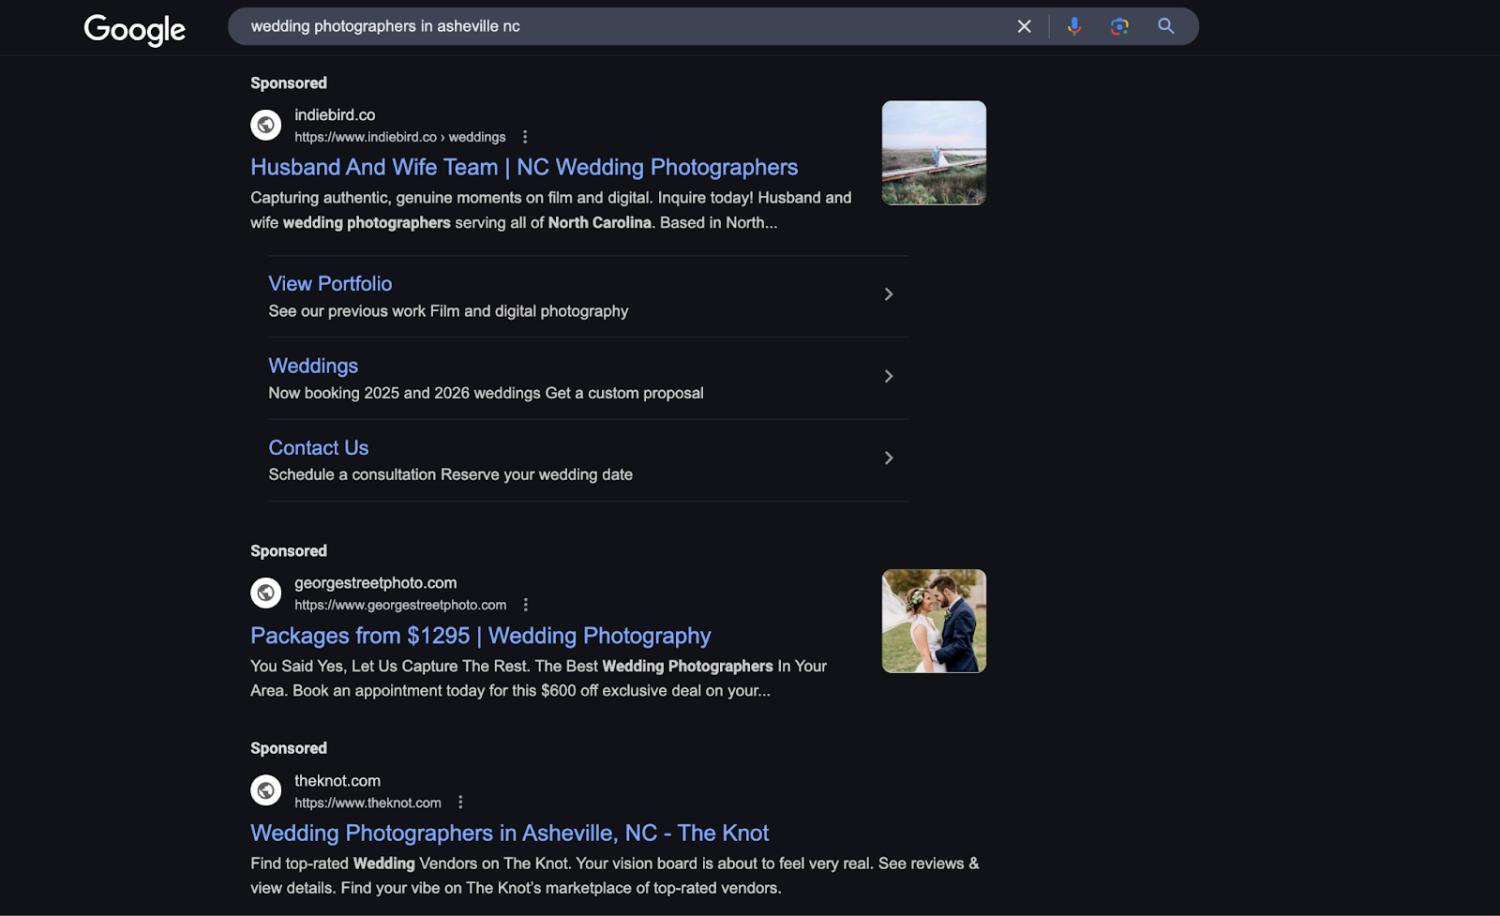Open three-dot menu for theknot.com ad

(460, 802)
